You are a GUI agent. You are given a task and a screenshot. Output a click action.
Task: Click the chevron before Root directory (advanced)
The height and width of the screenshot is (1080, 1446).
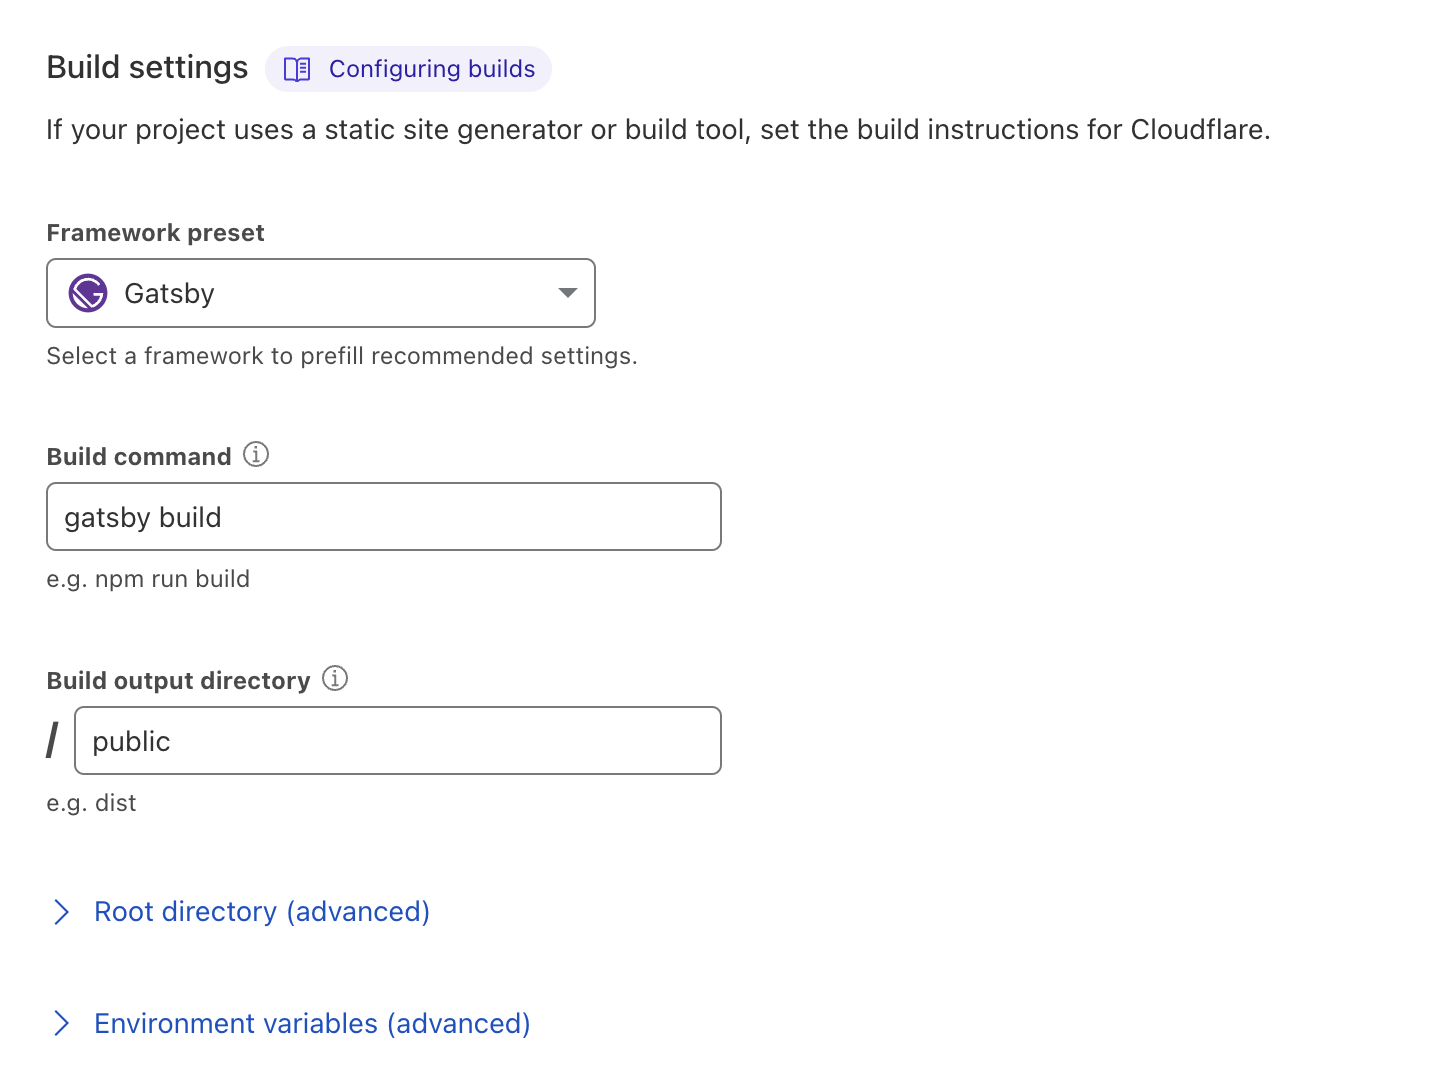pos(62,911)
